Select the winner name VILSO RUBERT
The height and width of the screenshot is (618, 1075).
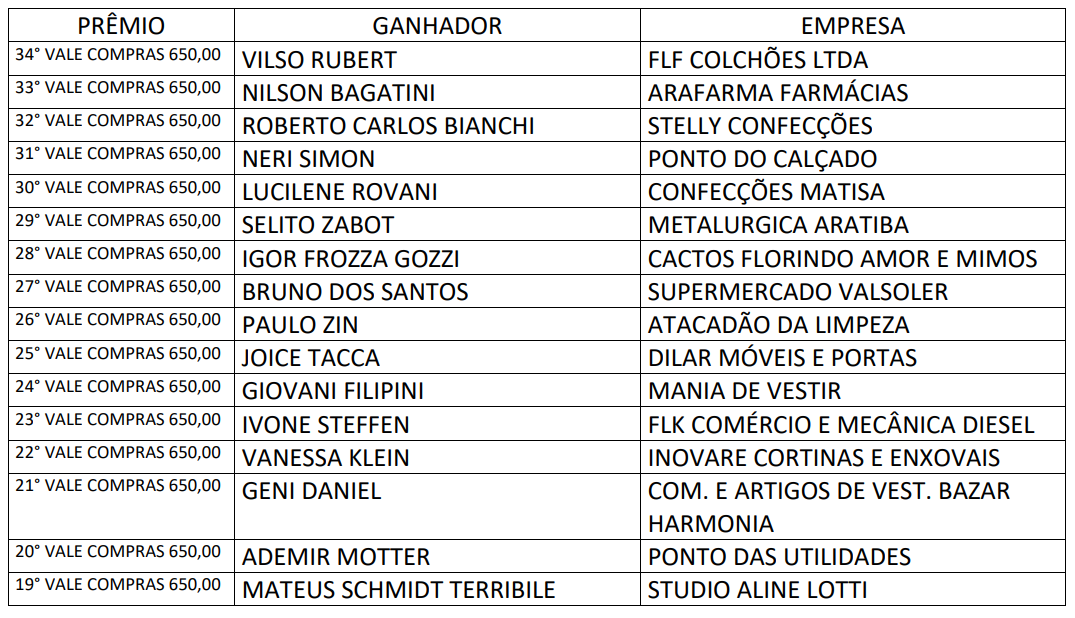tap(319, 60)
